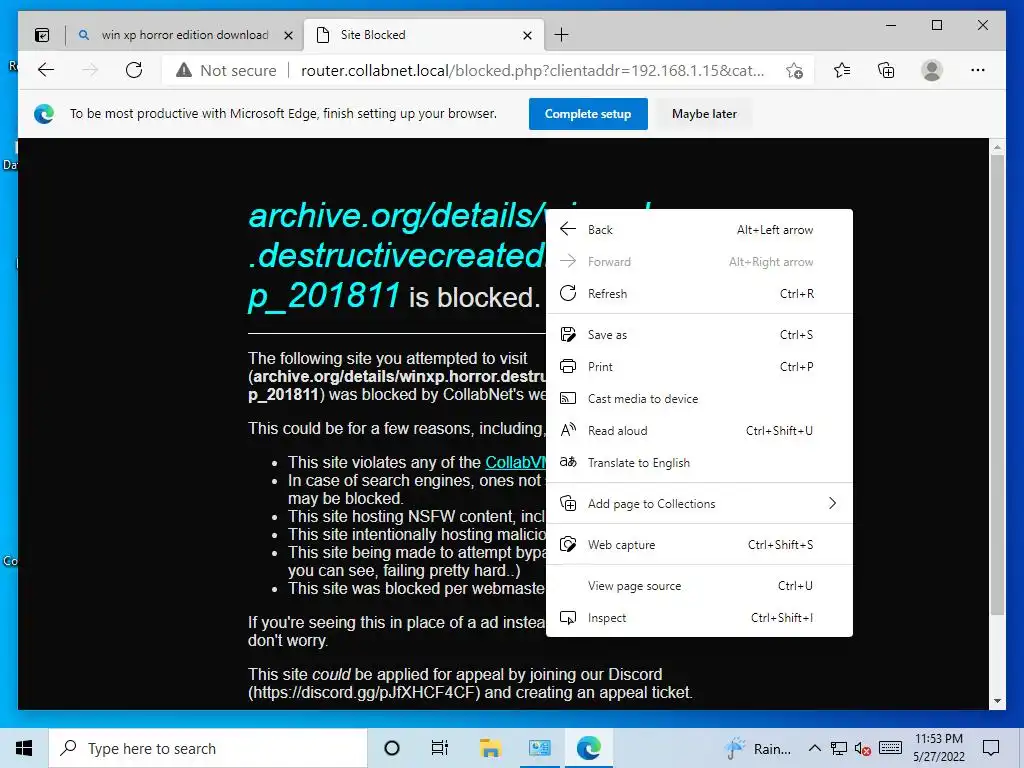Select Inspect in the context menu
Image resolution: width=1024 pixels, height=768 pixels.
click(699, 618)
